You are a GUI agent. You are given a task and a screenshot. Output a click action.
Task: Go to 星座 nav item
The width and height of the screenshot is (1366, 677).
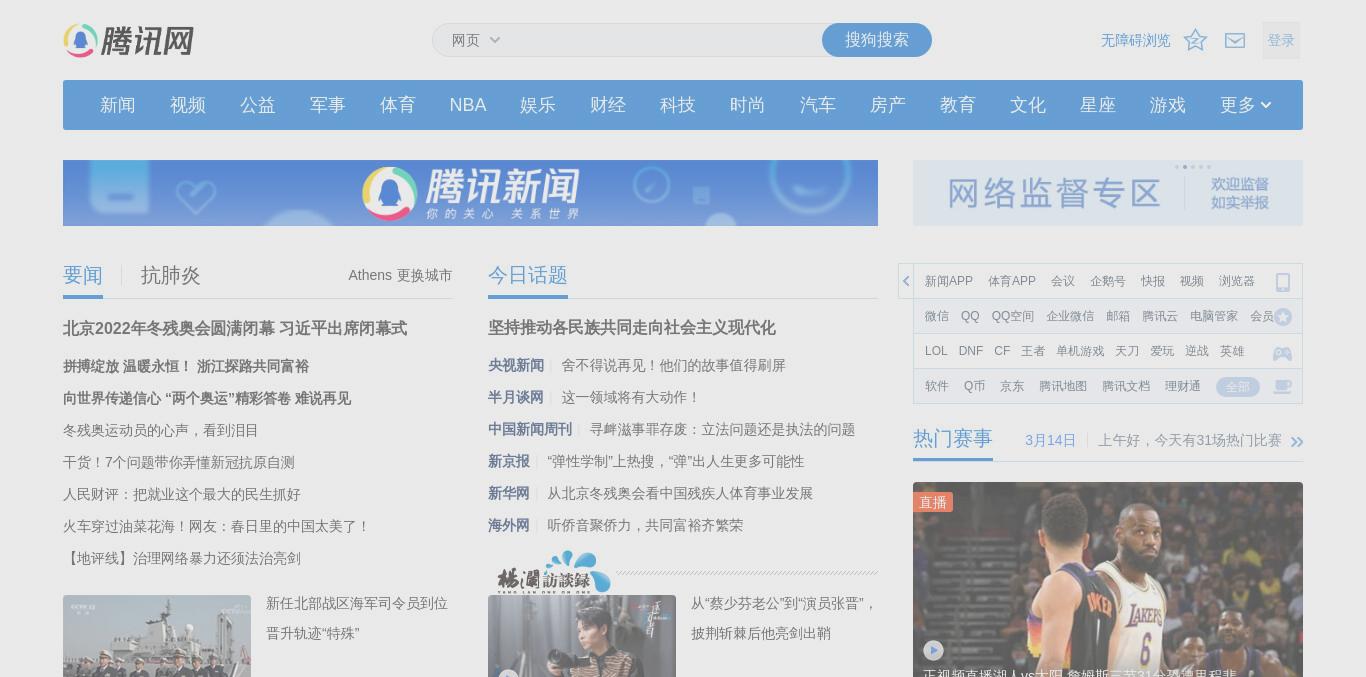[1098, 105]
